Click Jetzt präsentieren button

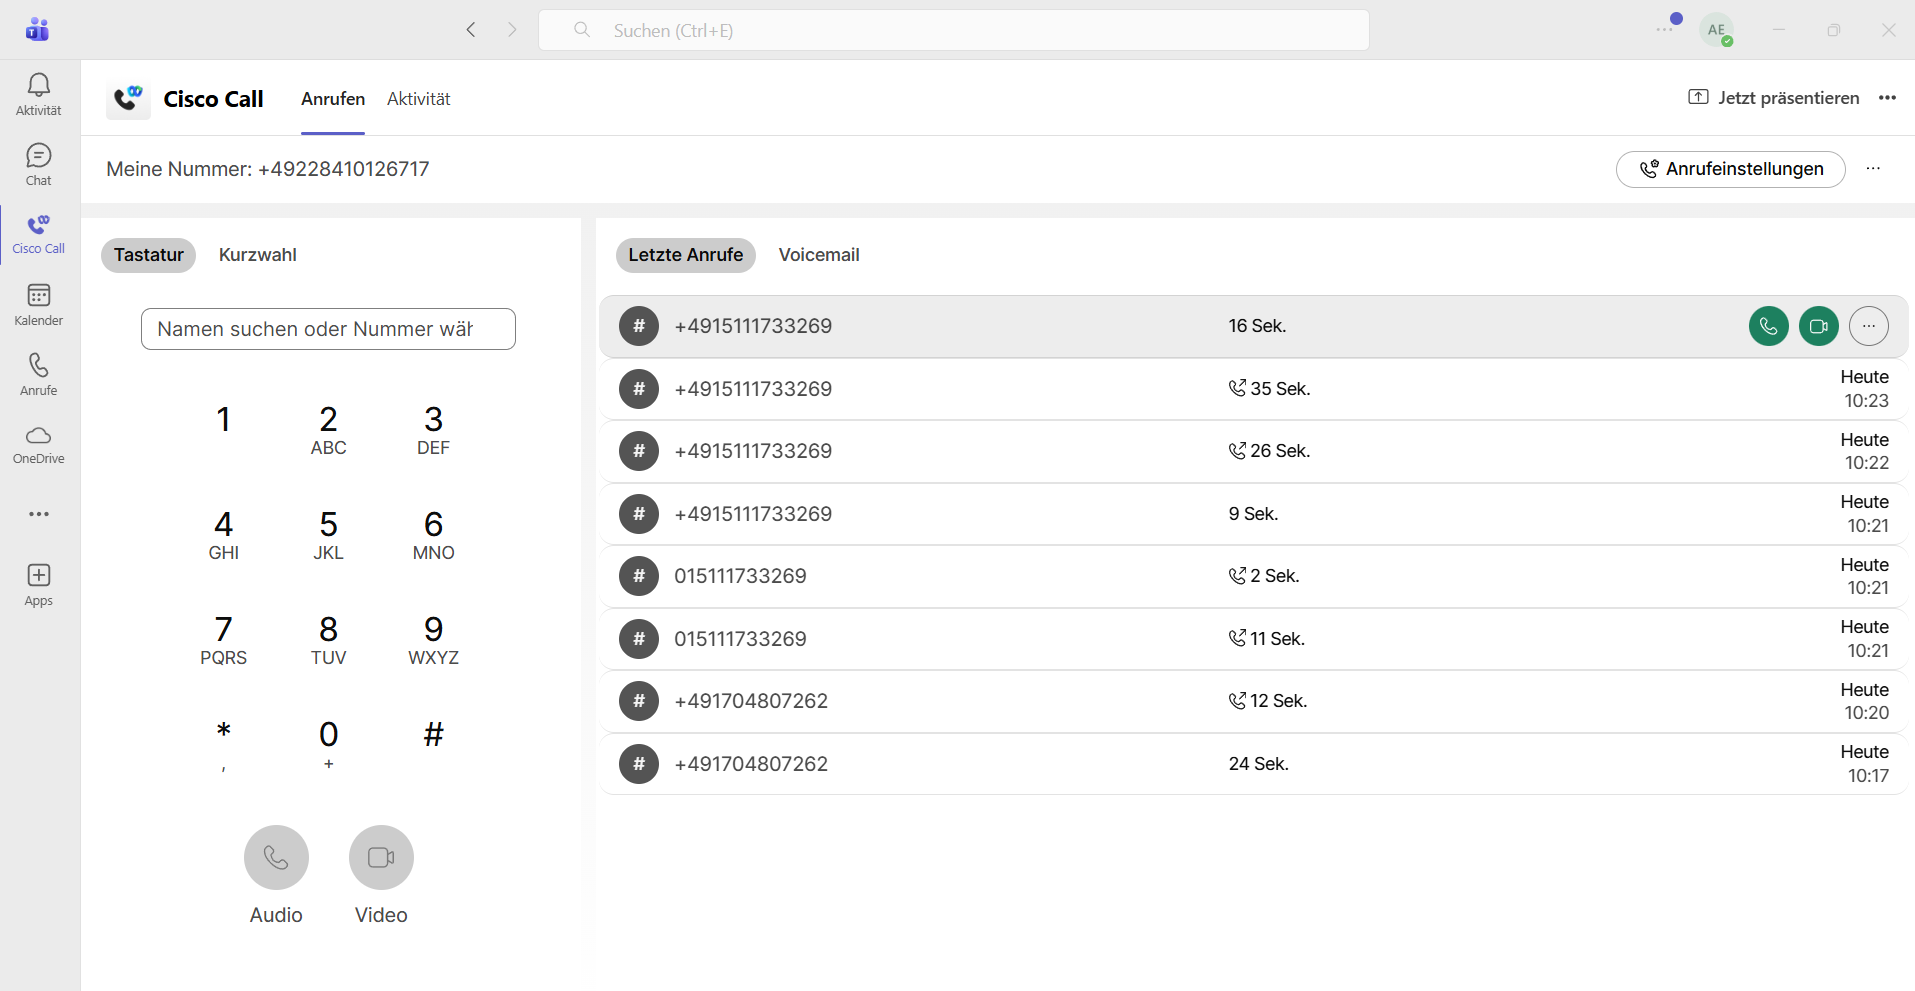pyautogui.click(x=1773, y=98)
